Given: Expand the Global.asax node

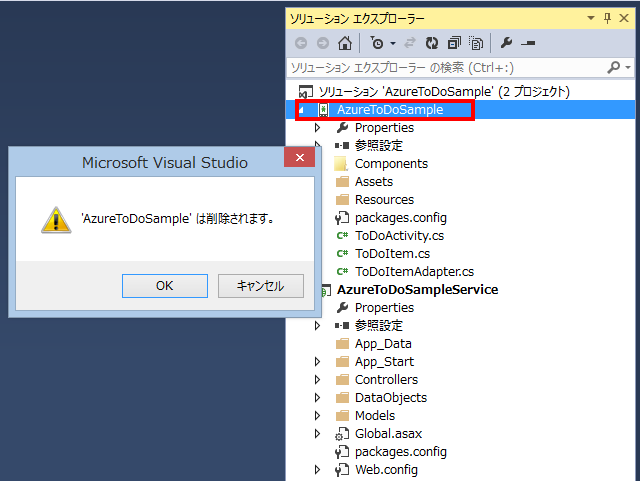Looking at the screenshot, I should click(317, 433).
